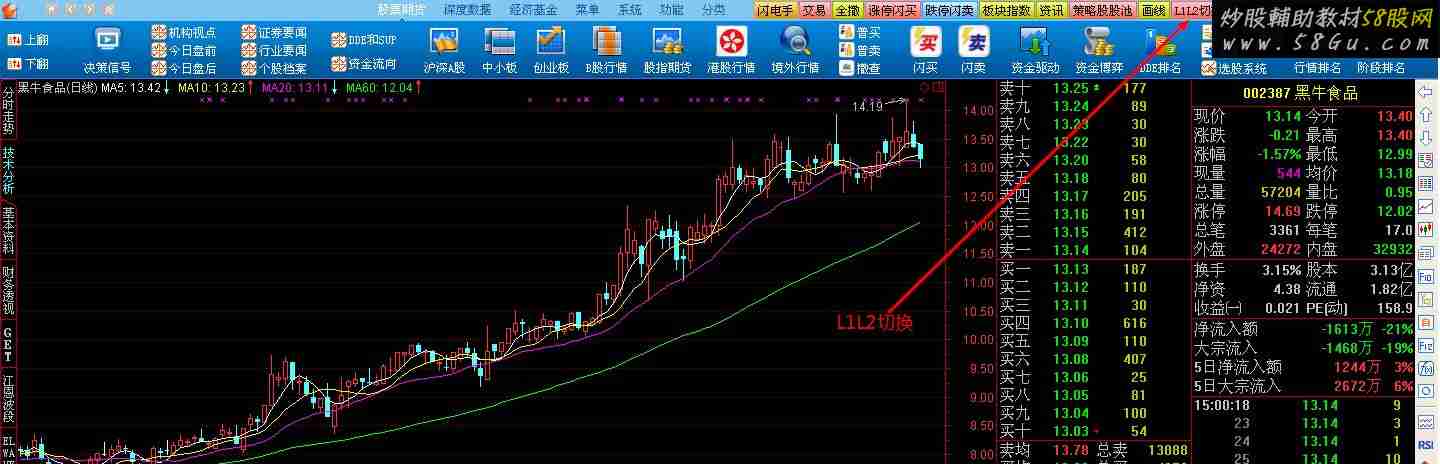Open DDE和SUP item
The height and width of the screenshot is (464, 1440).
pos(365,41)
